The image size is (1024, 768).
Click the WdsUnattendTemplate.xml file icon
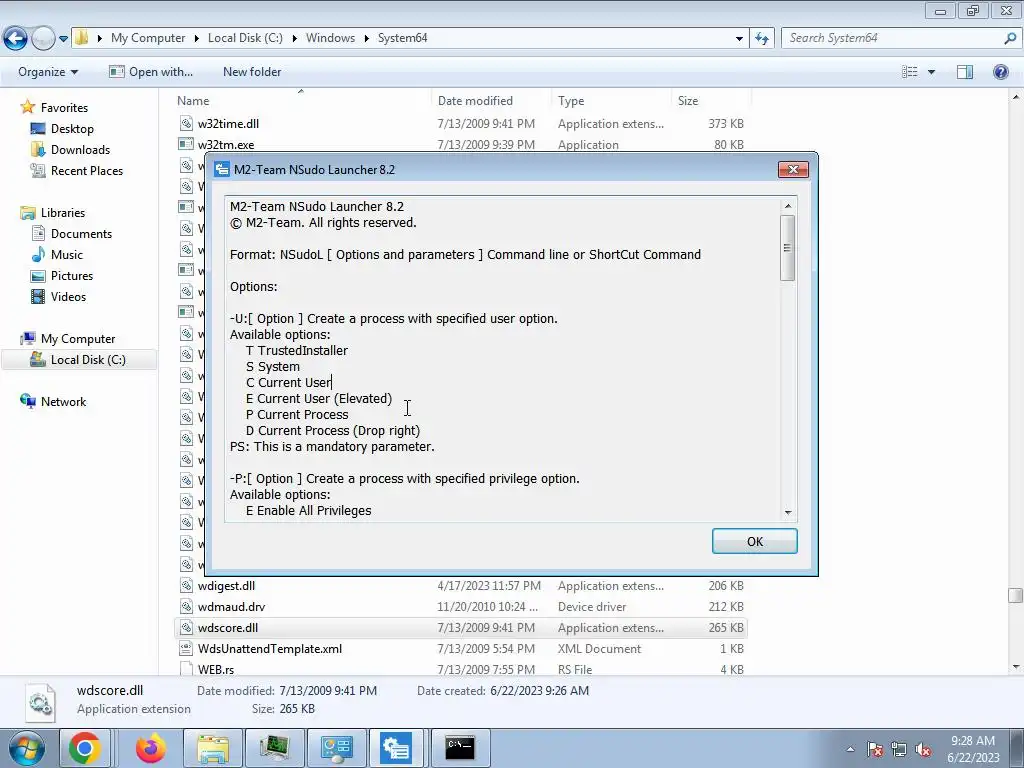click(186, 648)
